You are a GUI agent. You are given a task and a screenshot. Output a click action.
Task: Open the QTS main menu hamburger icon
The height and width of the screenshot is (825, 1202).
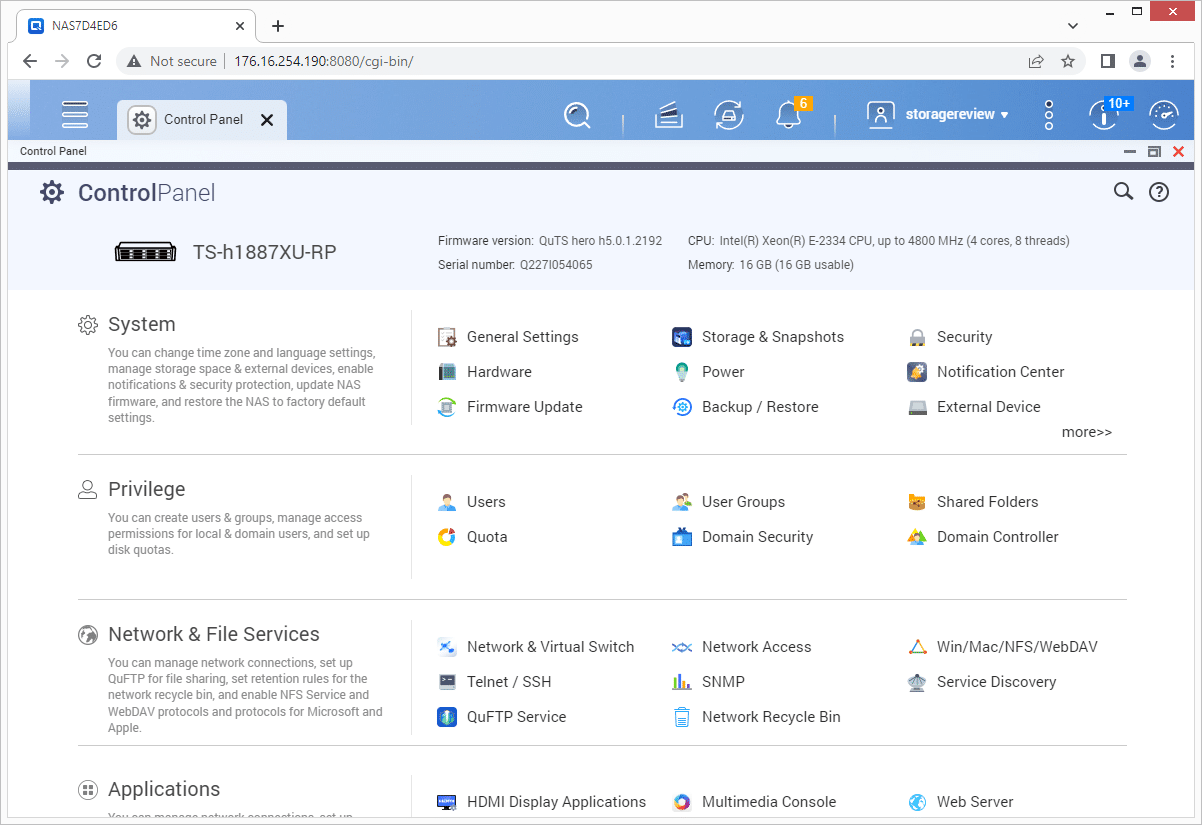click(75, 114)
